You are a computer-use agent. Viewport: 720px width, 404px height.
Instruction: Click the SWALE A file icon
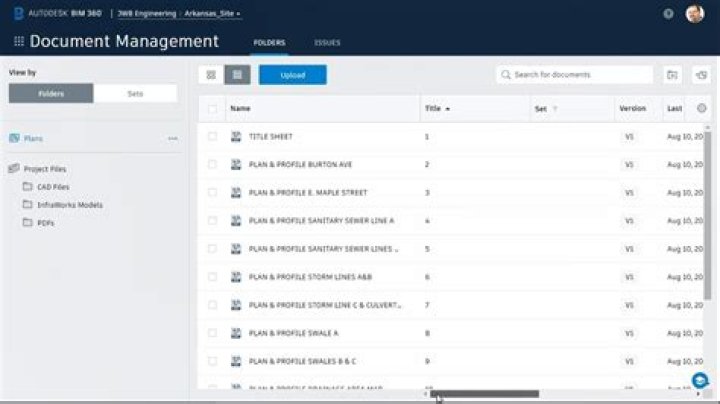[236, 333]
